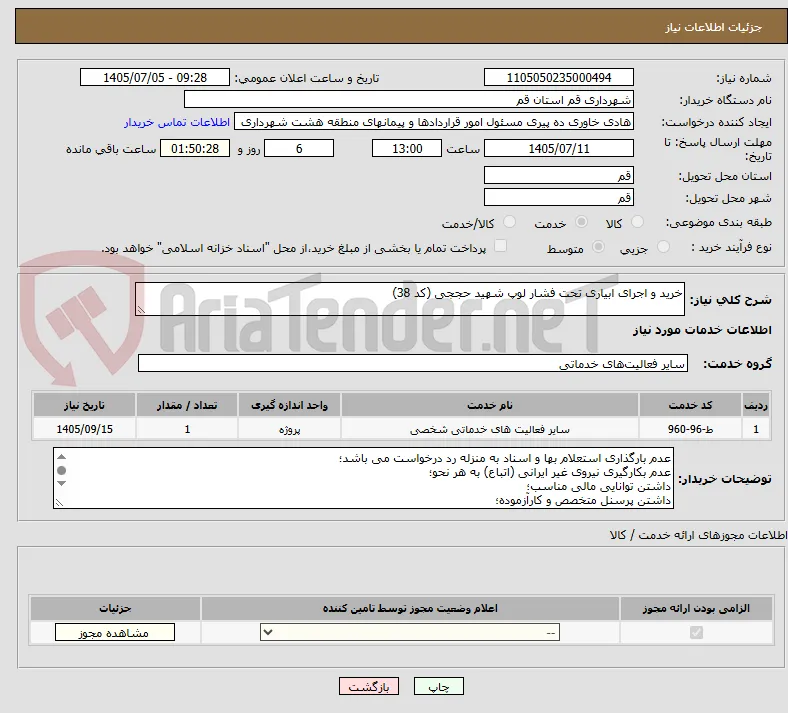
Task: Click the need date cell 1405/09/15
Action: [x=84, y=429]
